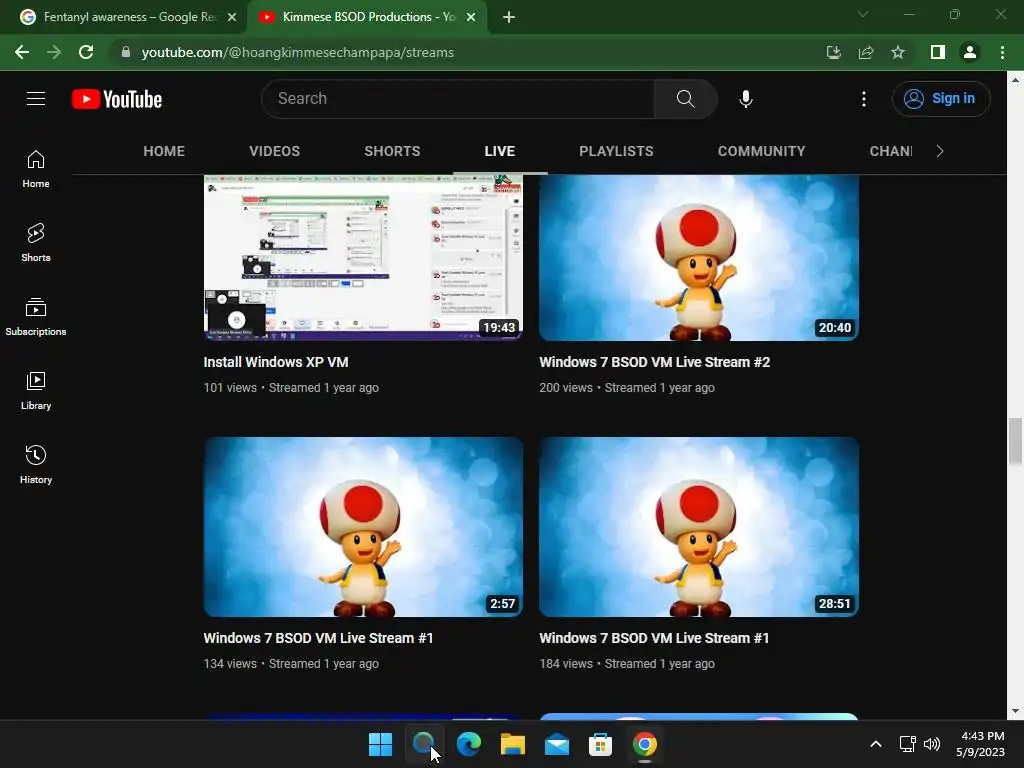The image size is (1024, 768).
Task: Open Chrome tab search dropdown
Action: coord(863,14)
